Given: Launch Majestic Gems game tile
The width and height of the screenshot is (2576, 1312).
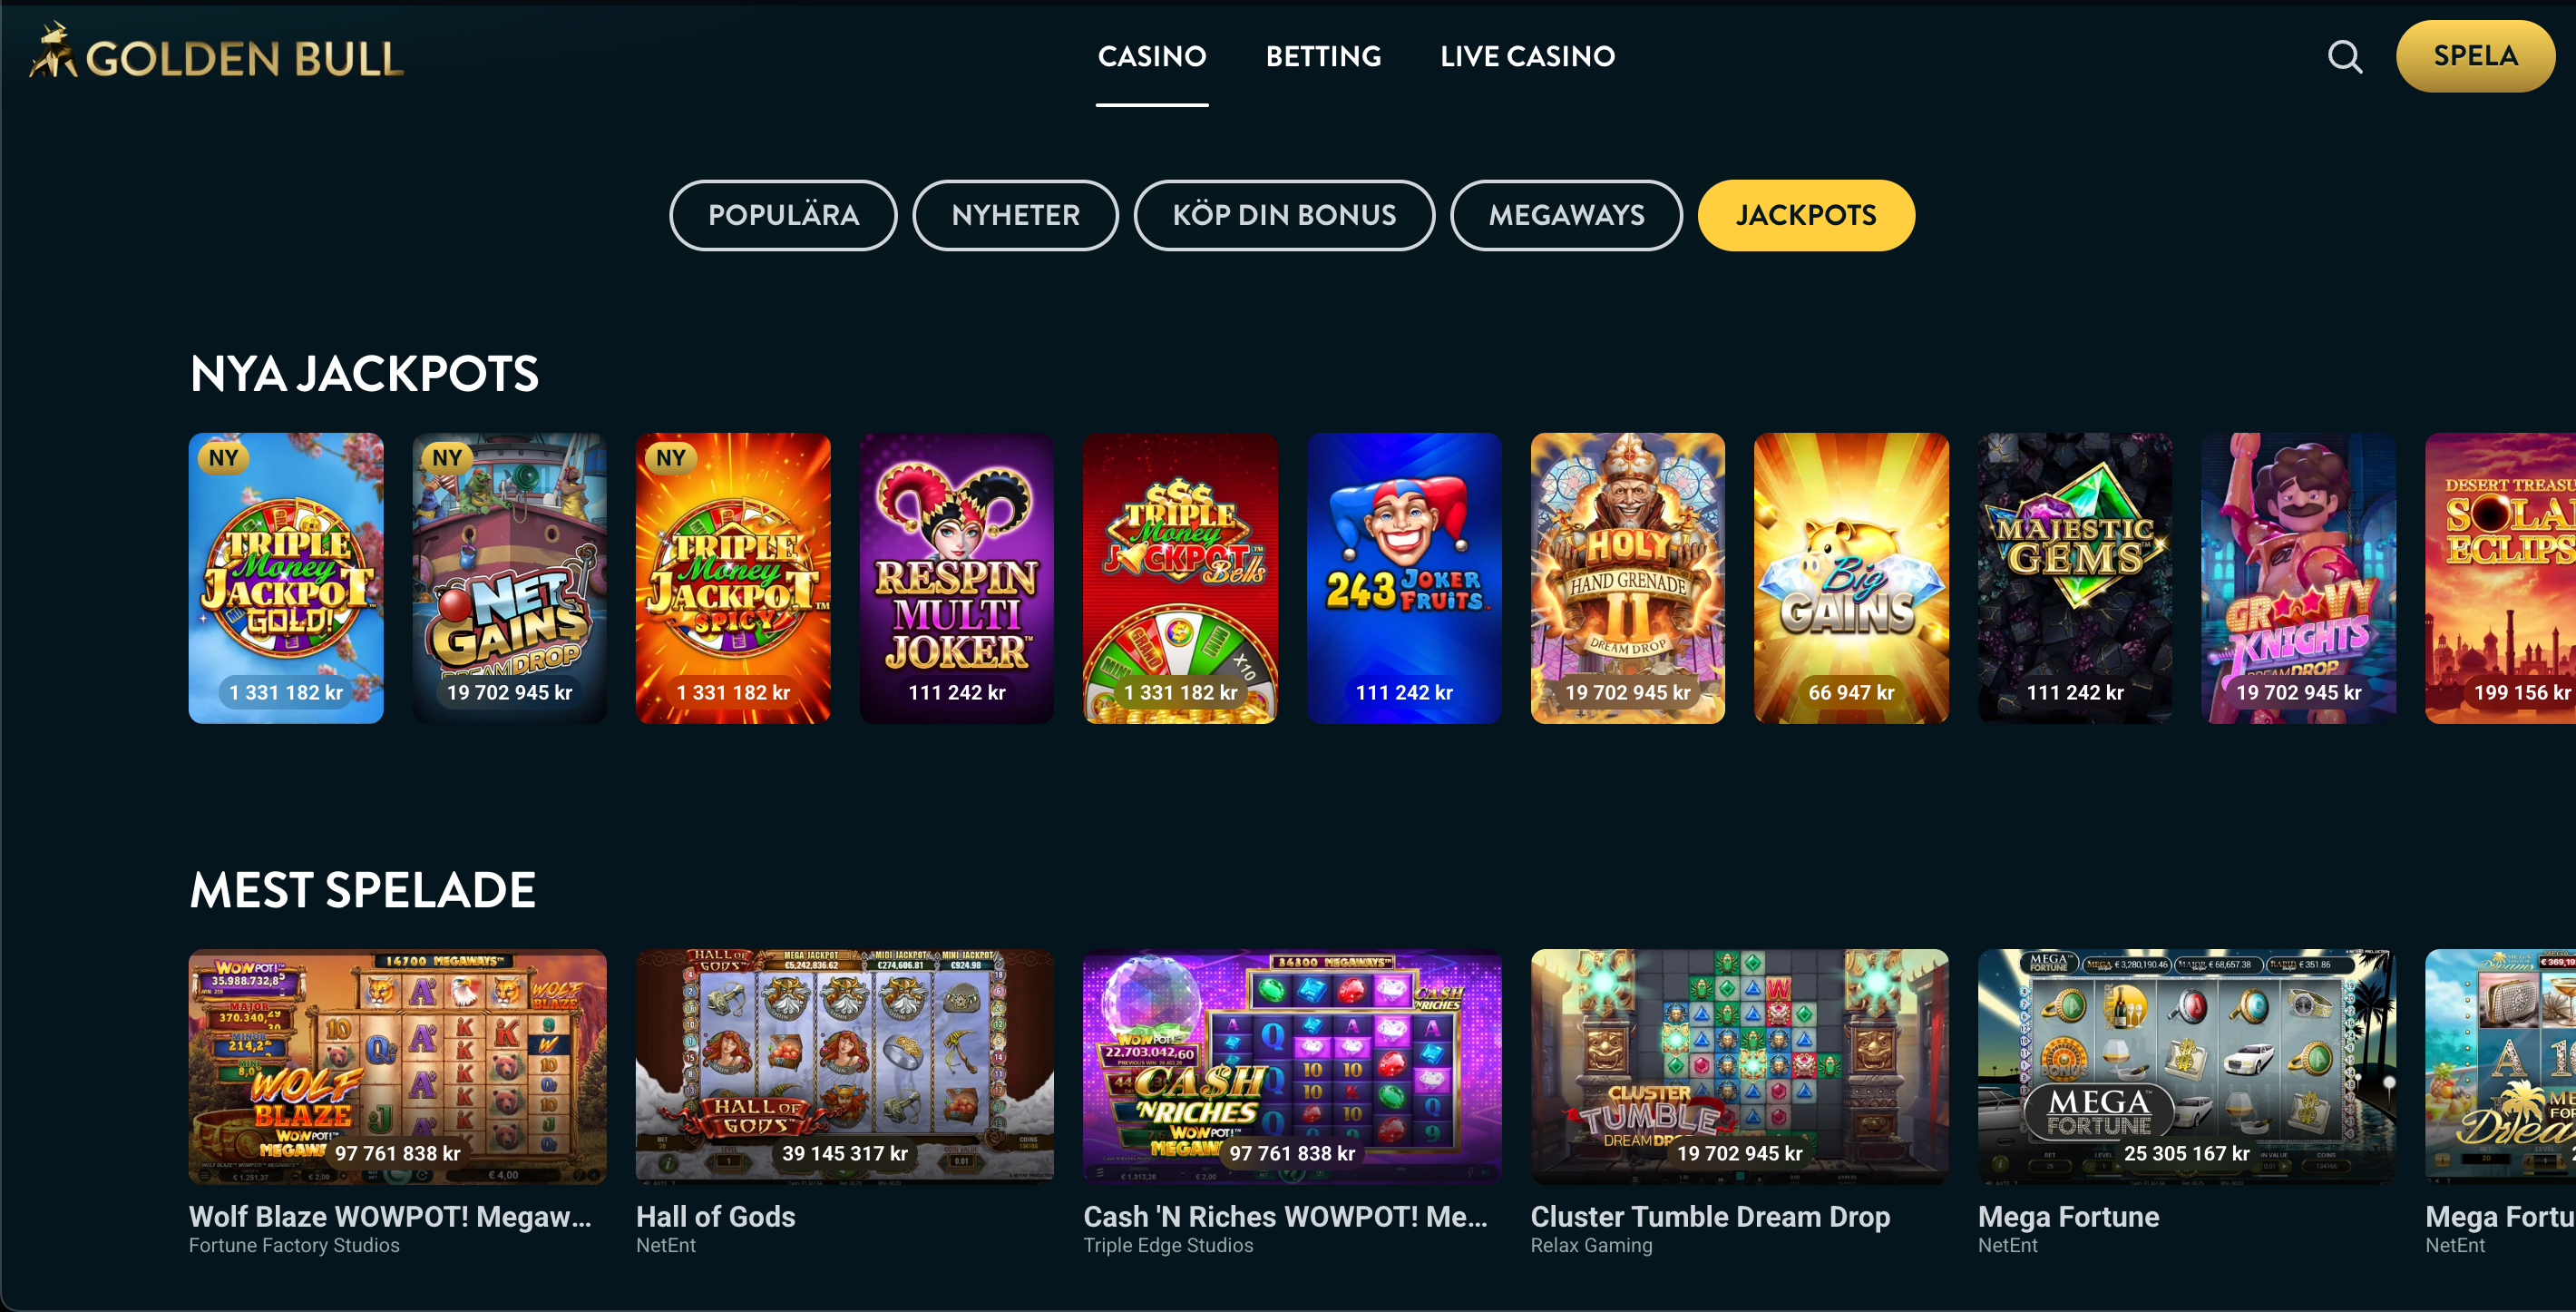Looking at the screenshot, I should click(x=2075, y=578).
